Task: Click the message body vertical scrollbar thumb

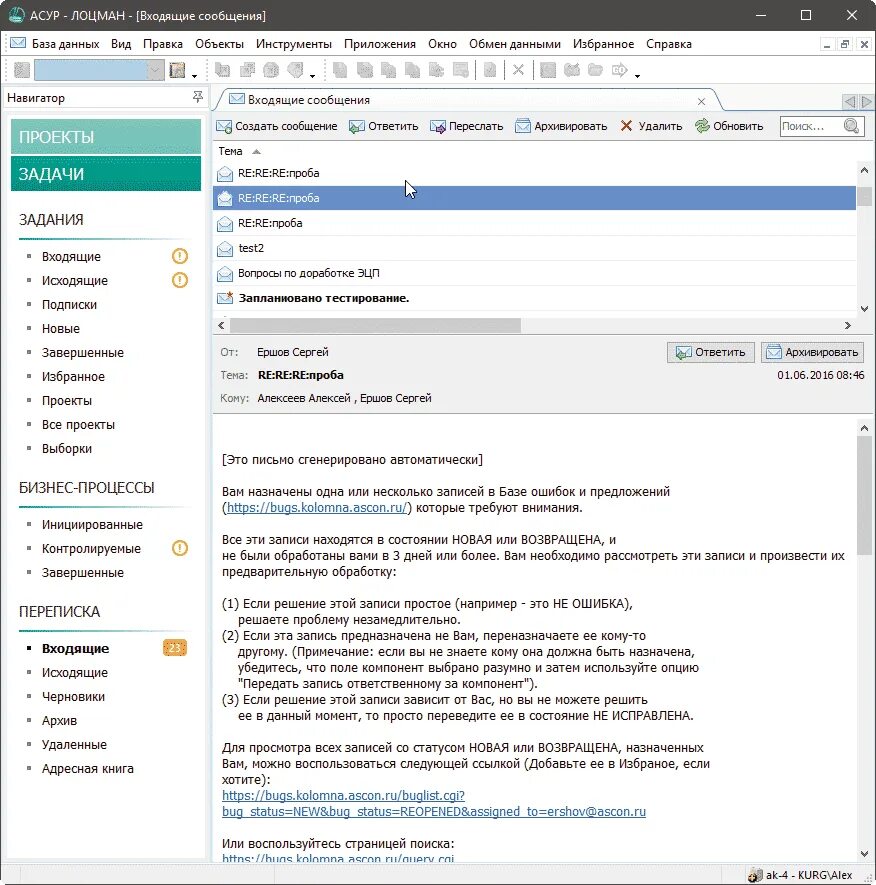Action: tap(864, 495)
